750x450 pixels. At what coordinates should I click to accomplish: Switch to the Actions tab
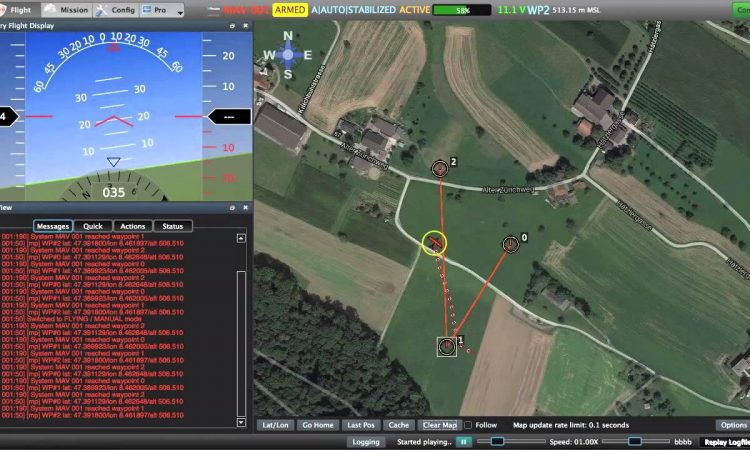[x=132, y=226]
